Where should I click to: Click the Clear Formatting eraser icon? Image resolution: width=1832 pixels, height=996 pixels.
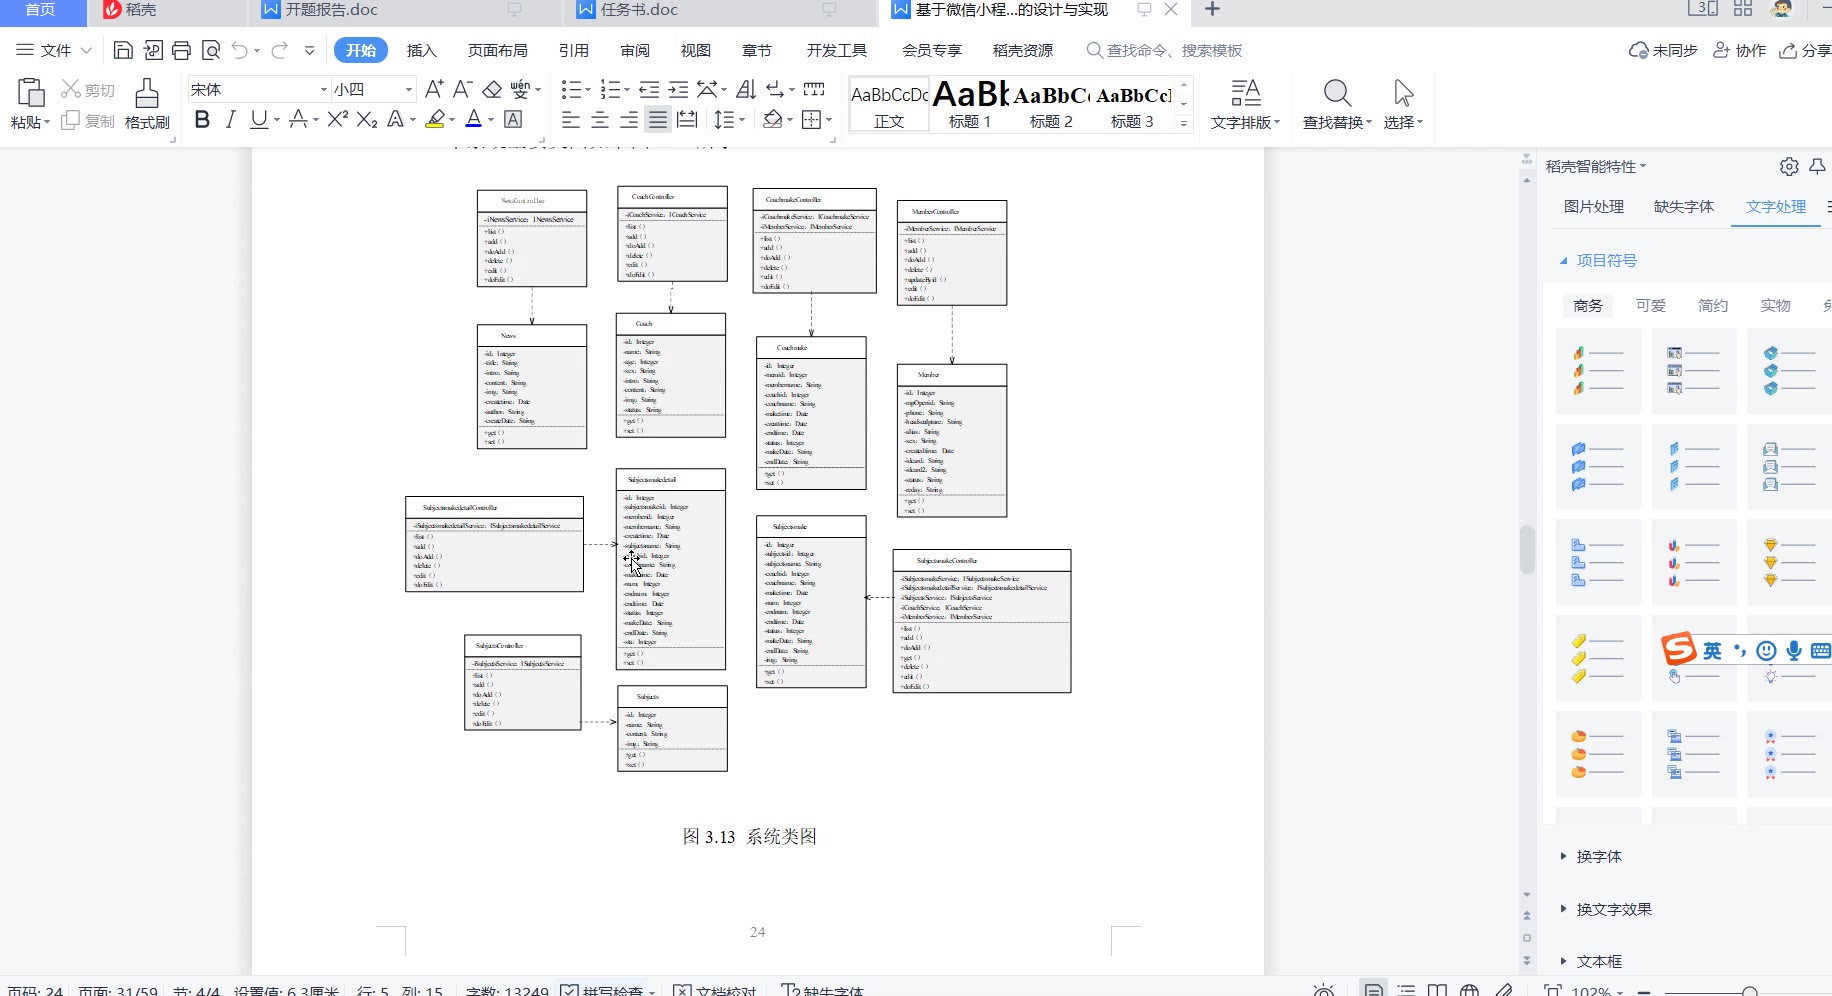(492, 89)
